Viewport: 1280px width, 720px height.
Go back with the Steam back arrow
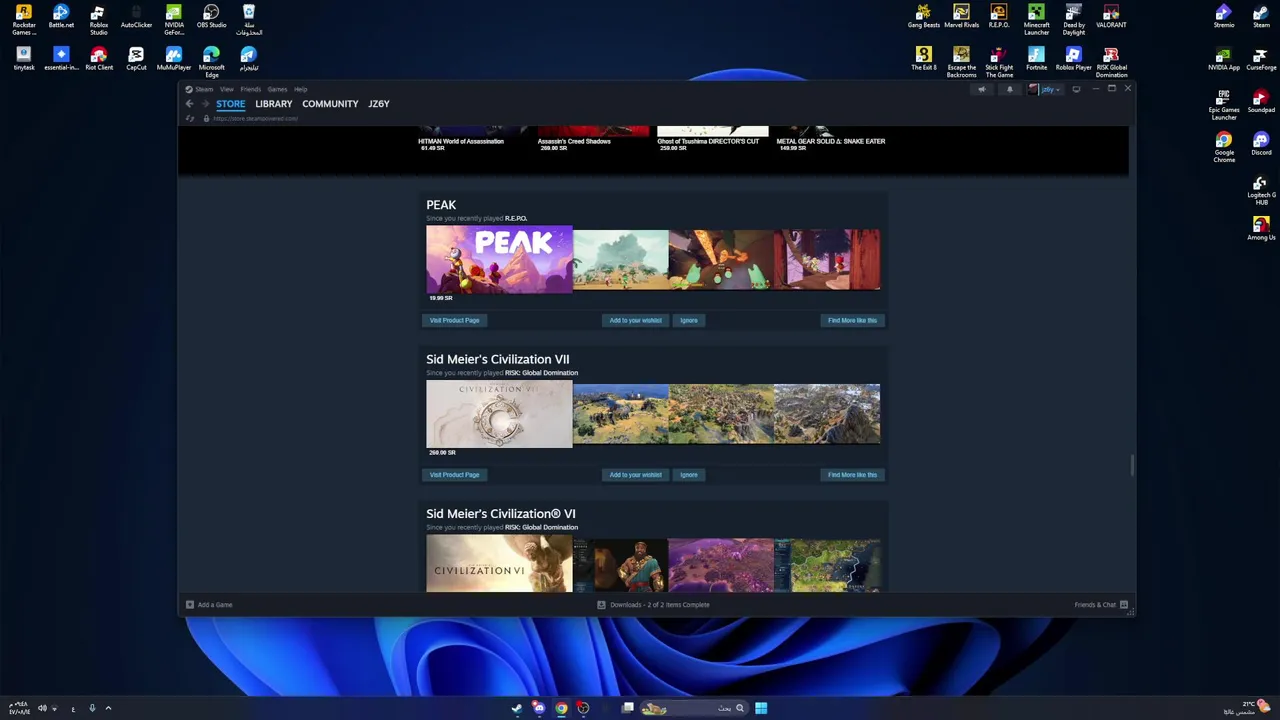click(189, 104)
